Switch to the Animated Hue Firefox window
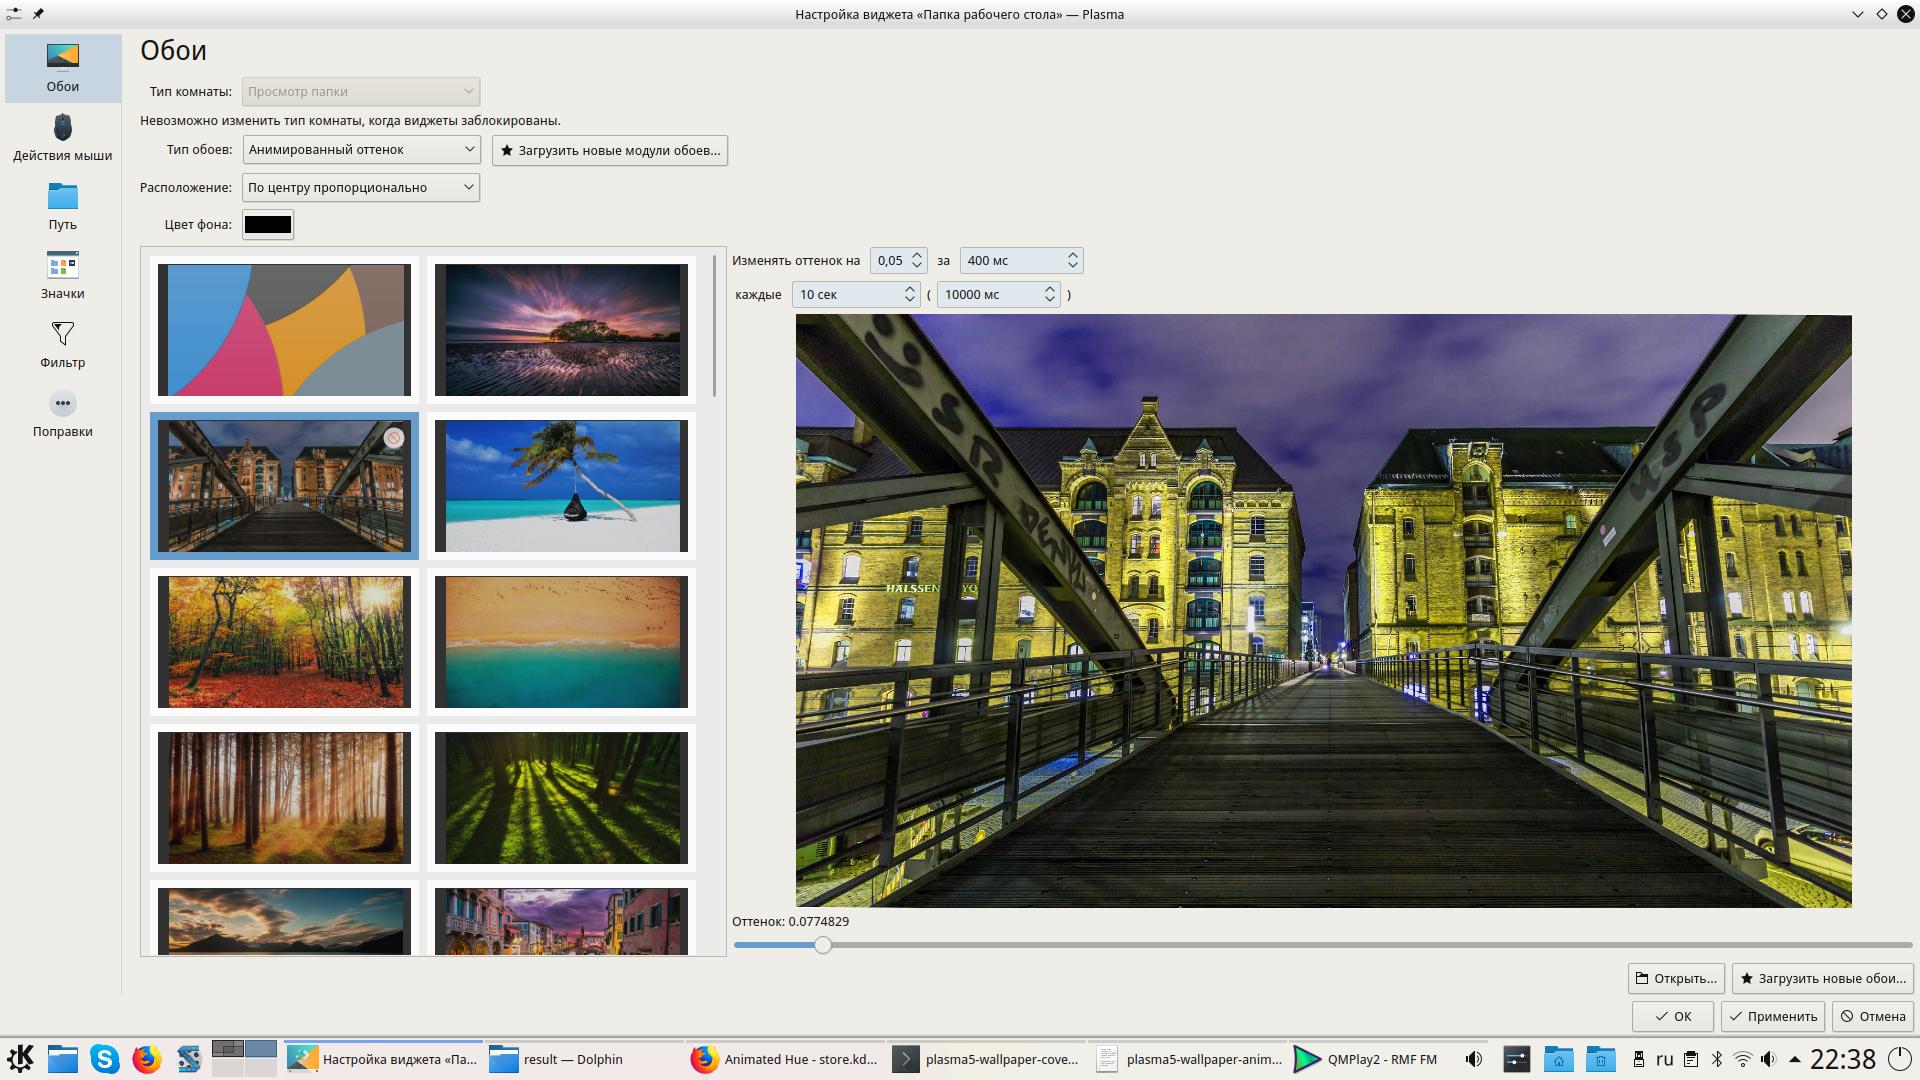This screenshot has width=1920, height=1080. [785, 1059]
